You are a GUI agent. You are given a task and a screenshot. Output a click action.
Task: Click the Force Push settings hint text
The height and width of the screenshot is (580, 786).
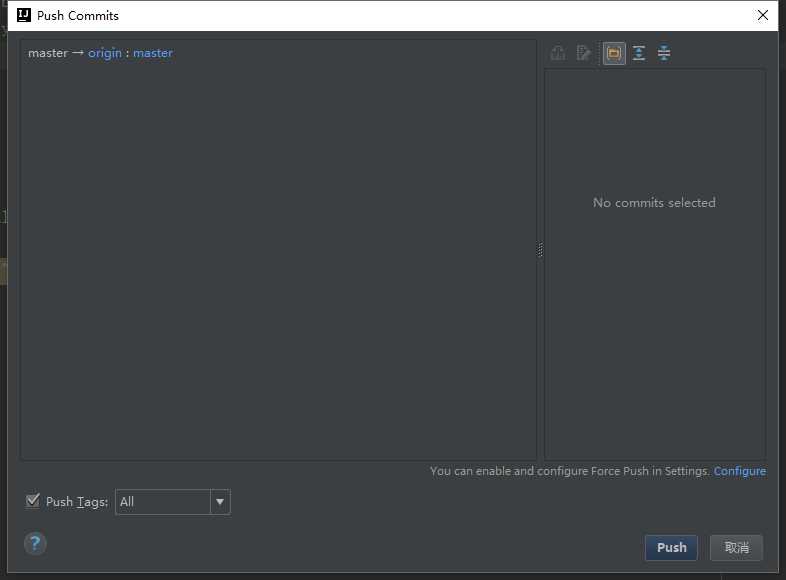pos(570,471)
